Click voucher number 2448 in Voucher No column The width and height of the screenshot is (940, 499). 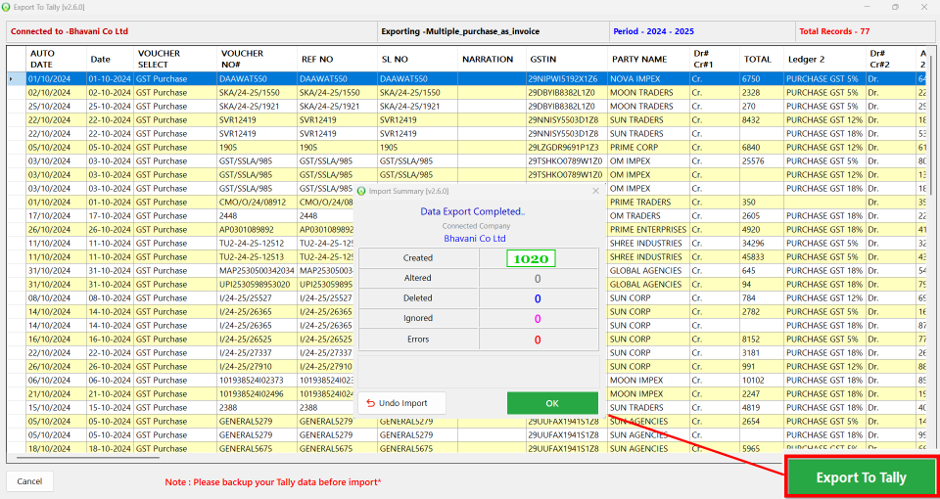coord(257,215)
